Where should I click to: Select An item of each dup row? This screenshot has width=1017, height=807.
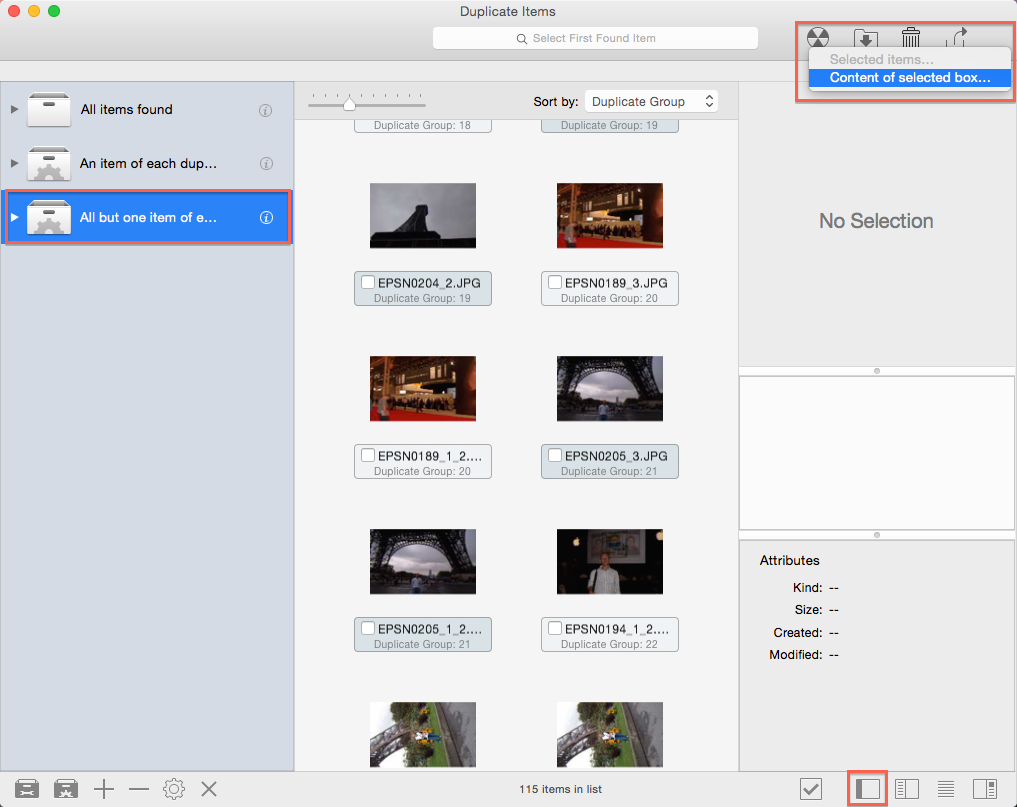[x=147, y=163]
